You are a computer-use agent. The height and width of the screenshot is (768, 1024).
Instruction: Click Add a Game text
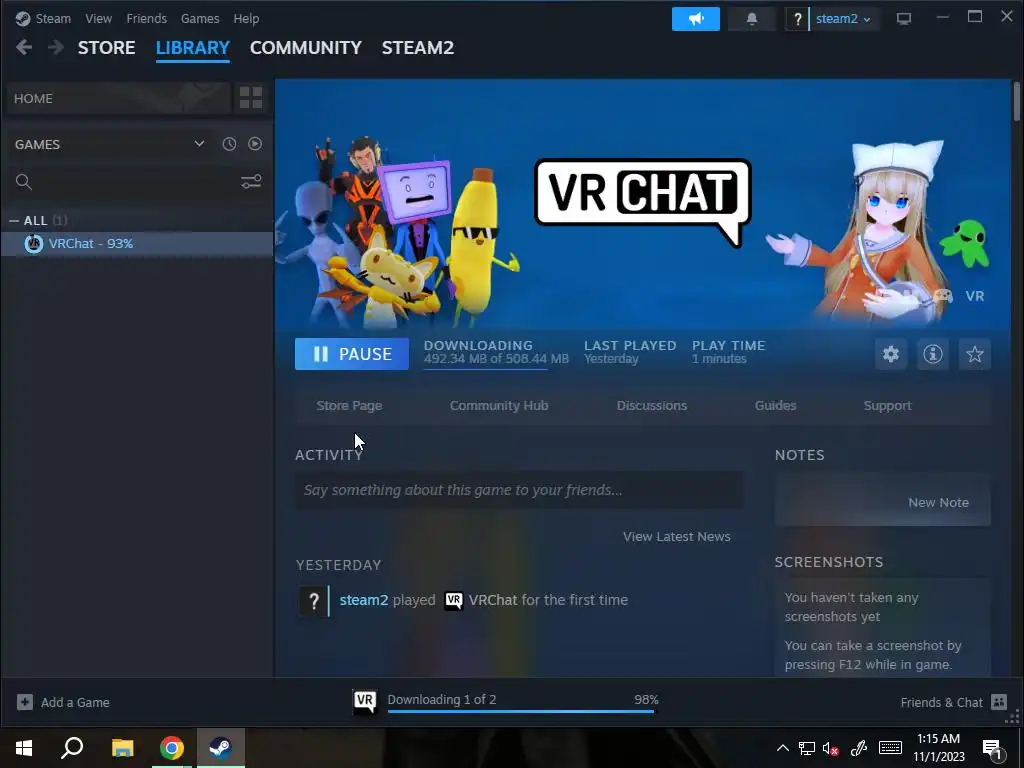click(x=75, y=702)
